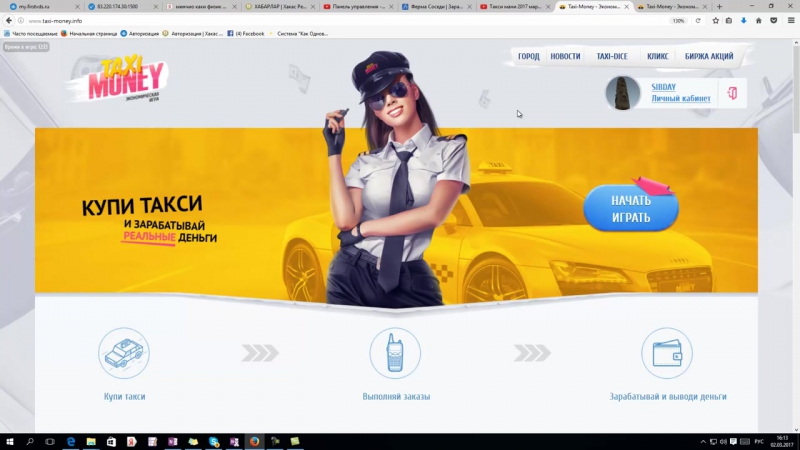Open the bookmarks library icon in the toolbar
The height and width of the screenshot is (450, 800).
[x=729, y=21]
